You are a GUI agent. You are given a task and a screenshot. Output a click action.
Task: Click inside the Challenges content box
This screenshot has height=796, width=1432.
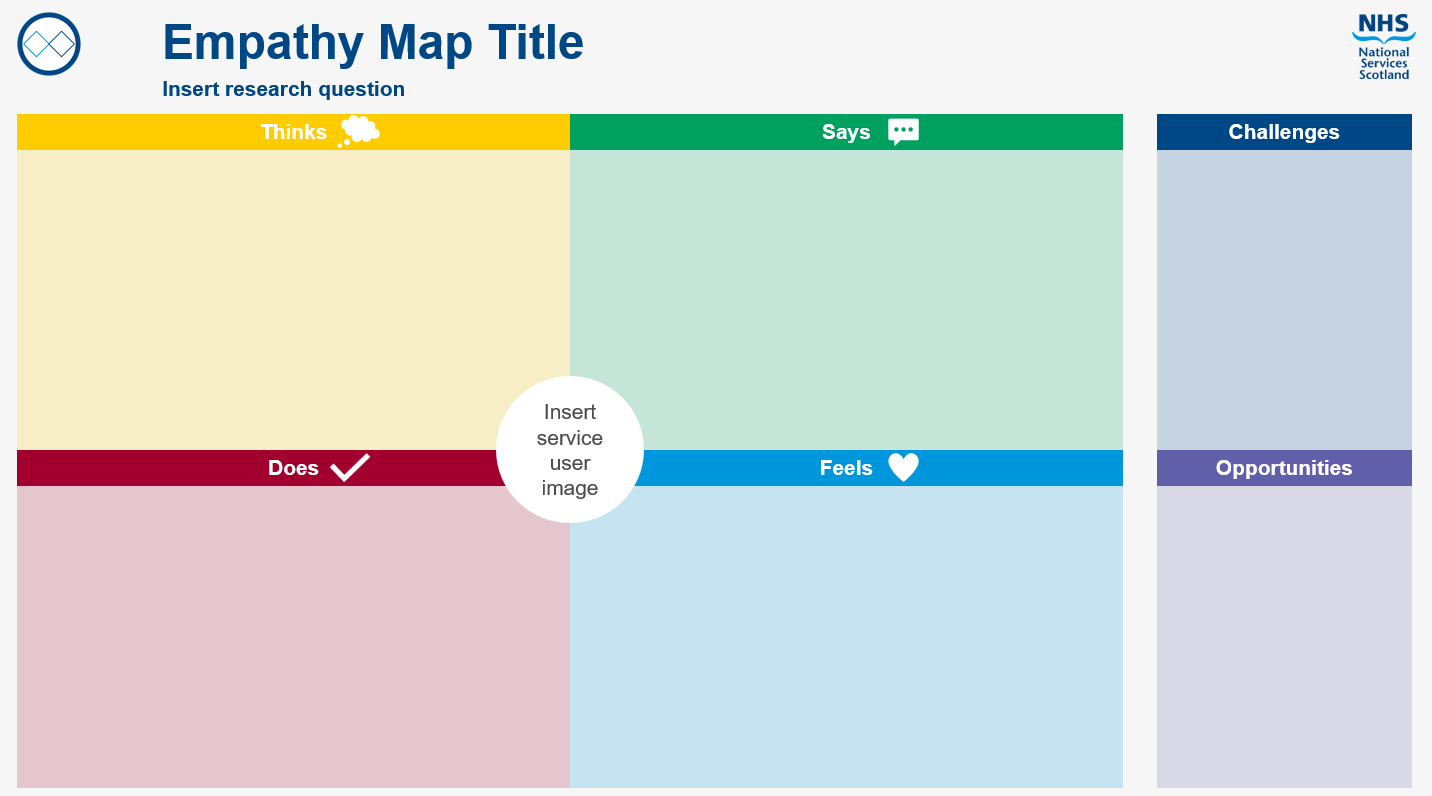tap(1284, 300)
